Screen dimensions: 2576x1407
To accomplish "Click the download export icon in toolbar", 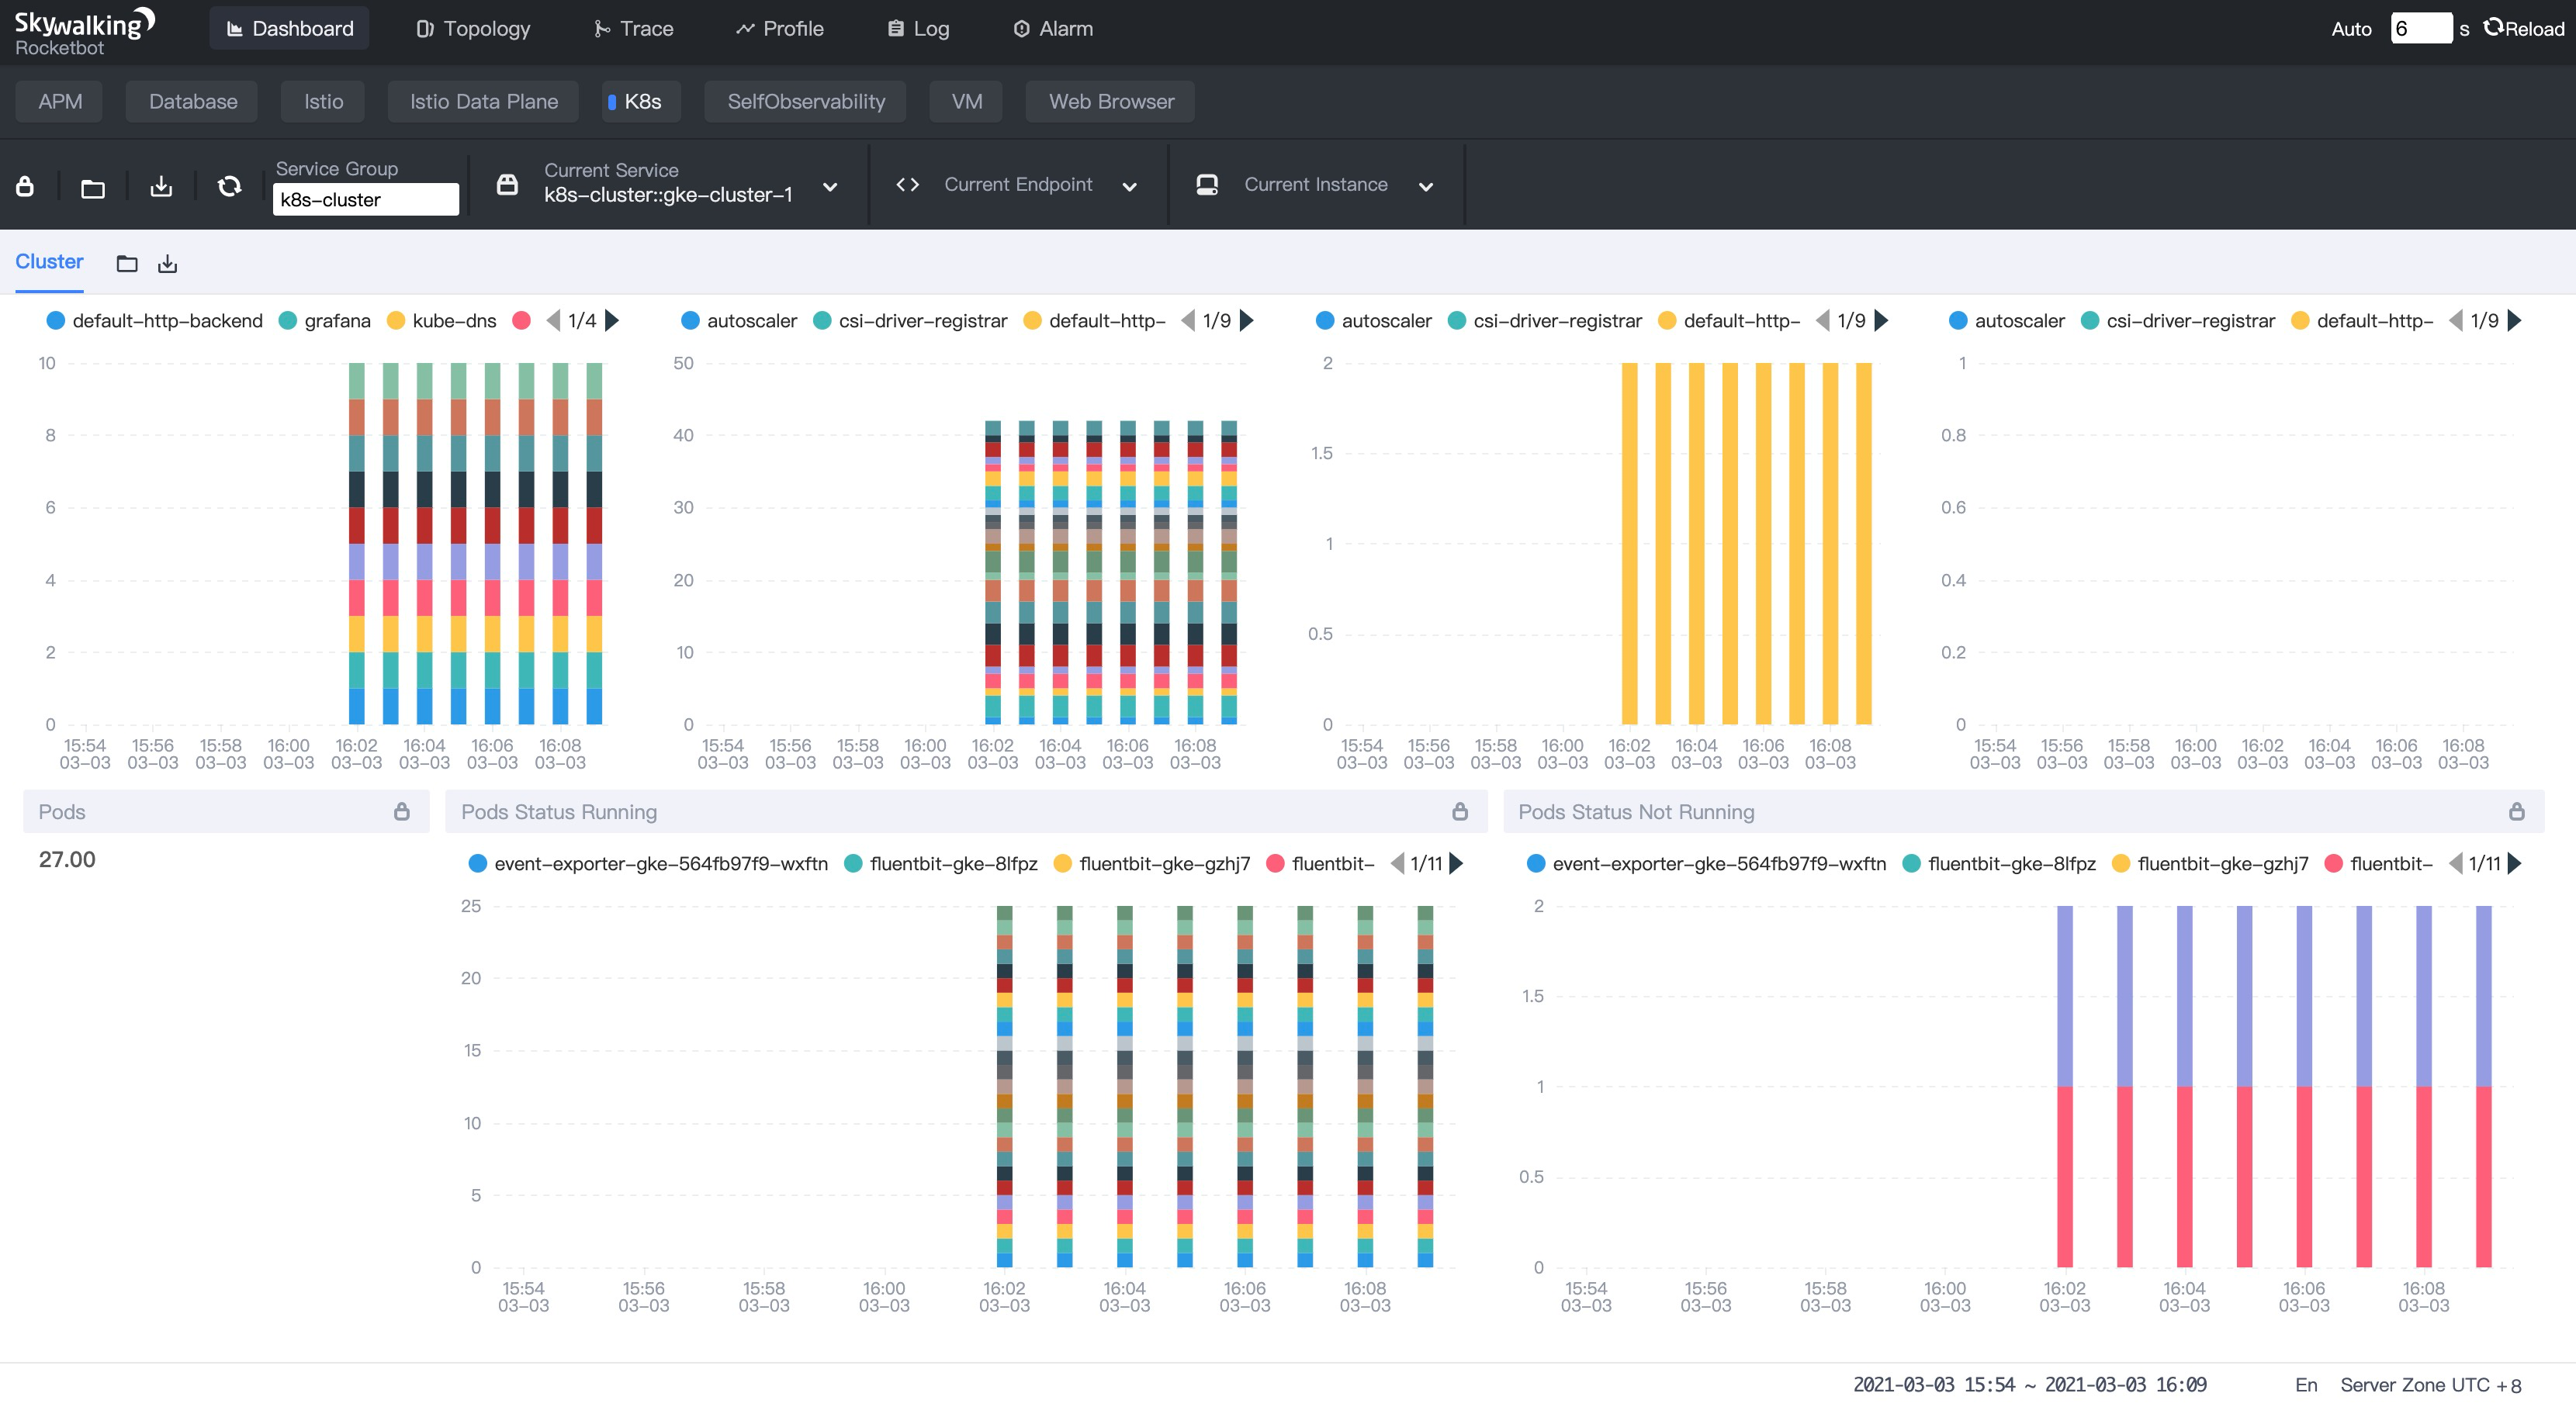I will pos(161,186).
